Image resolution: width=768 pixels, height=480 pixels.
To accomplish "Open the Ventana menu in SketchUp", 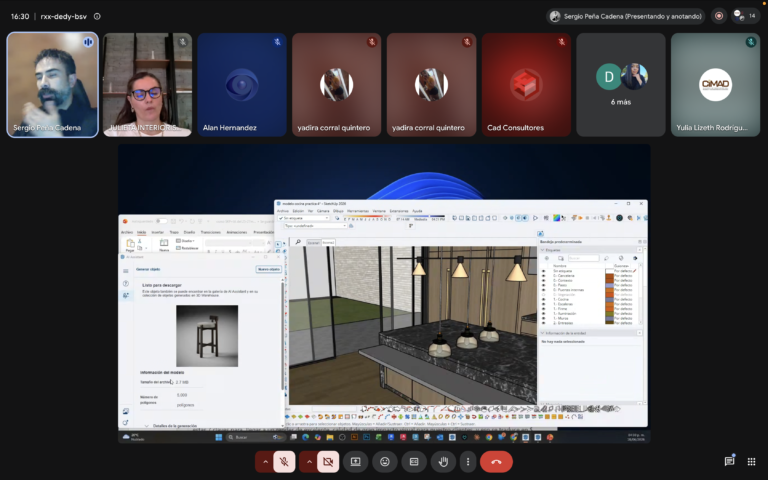I will (x=379, y=211).
